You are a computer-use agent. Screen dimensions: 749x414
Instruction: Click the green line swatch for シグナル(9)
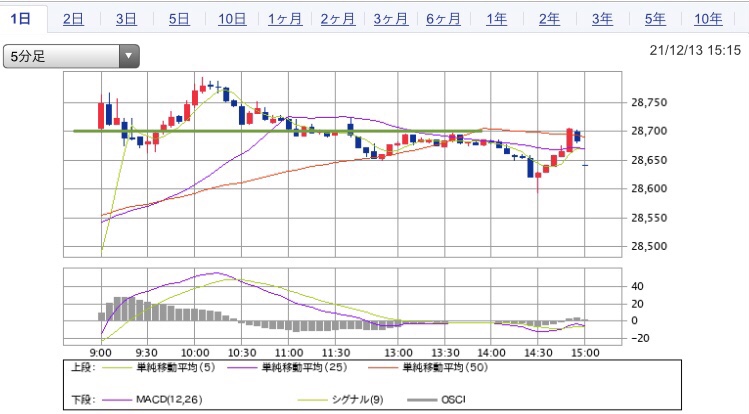tap(312, 400)
